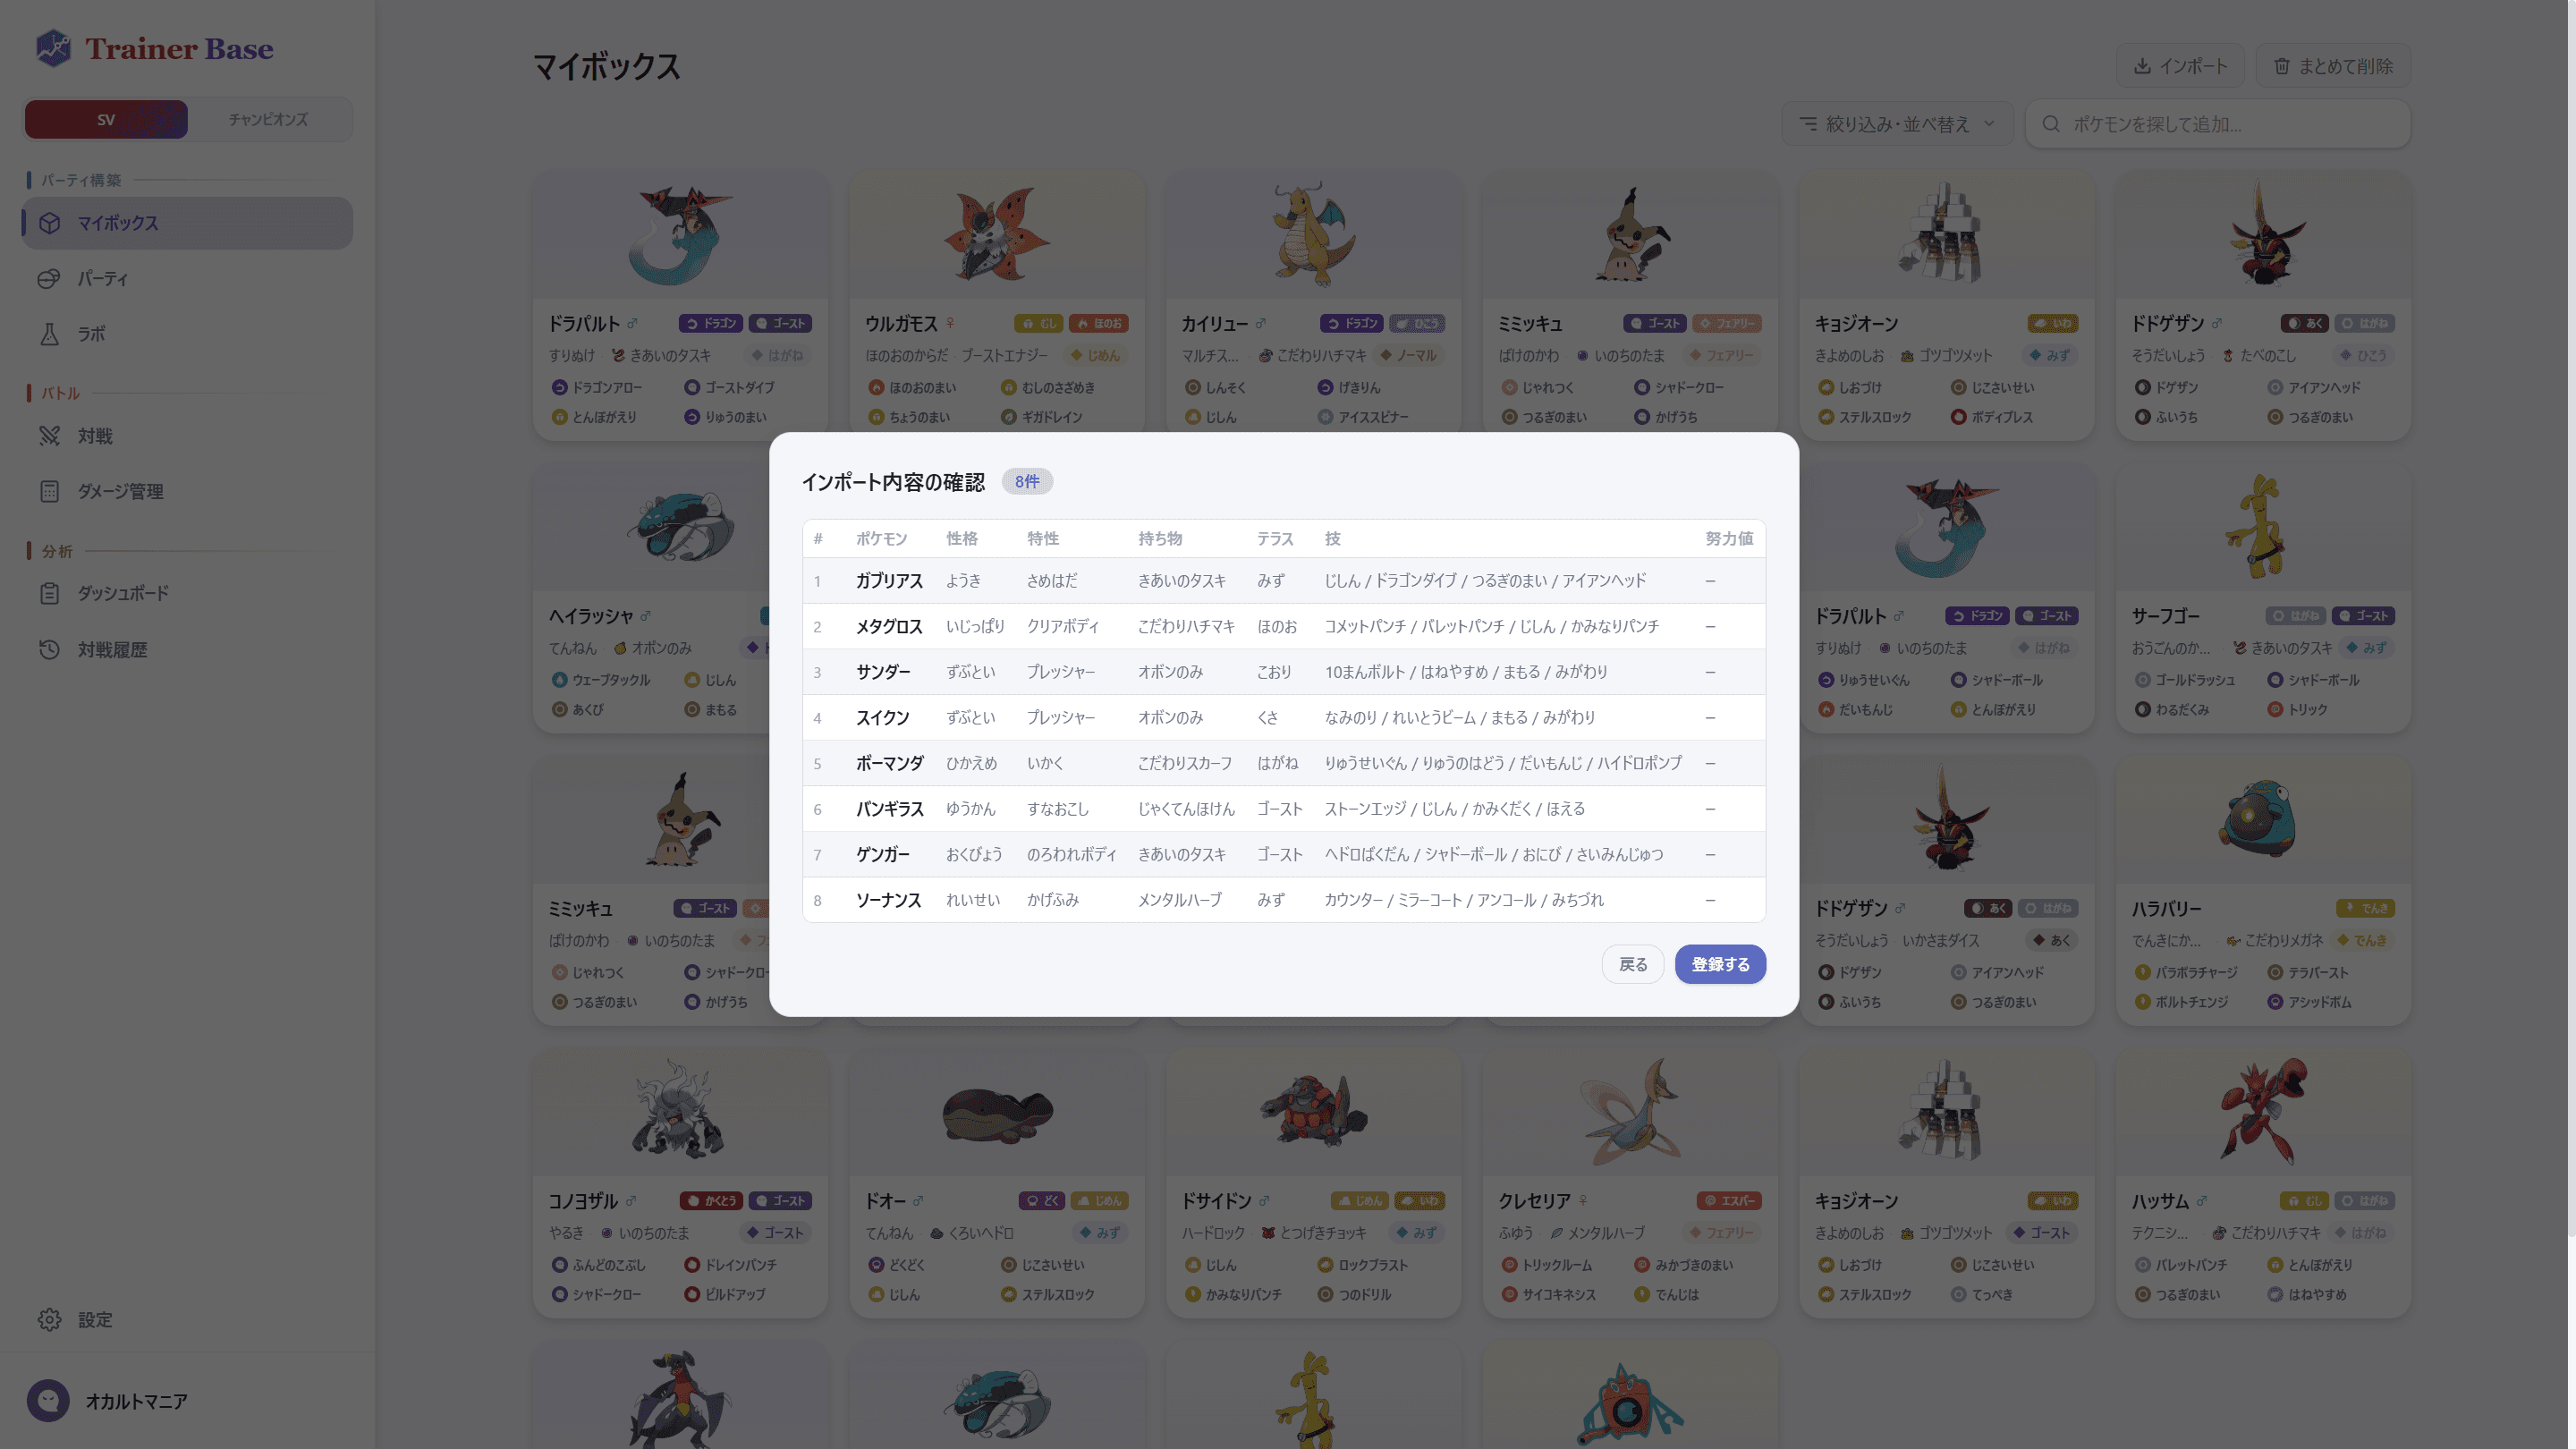Select SV mode in the segmented toggle
The image size is (2576, 1449).
coord(105,119)
